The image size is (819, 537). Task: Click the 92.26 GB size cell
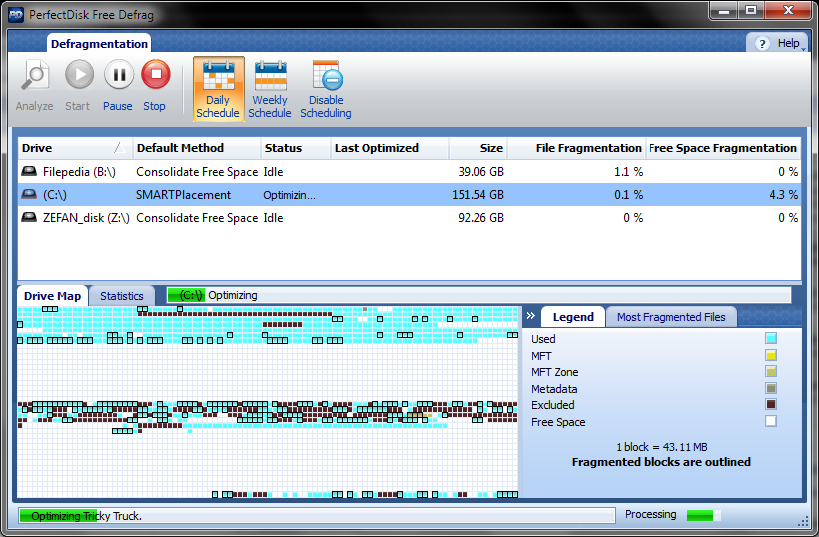pyautogui.click(x=481, y=218)
